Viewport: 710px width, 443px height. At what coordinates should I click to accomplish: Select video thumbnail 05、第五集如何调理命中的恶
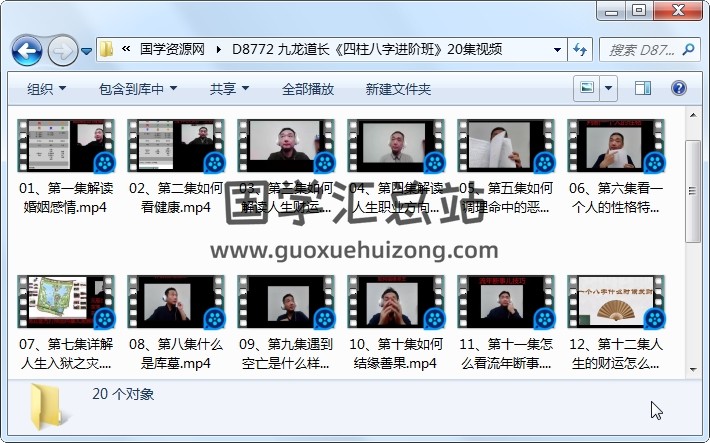[506, 146]
